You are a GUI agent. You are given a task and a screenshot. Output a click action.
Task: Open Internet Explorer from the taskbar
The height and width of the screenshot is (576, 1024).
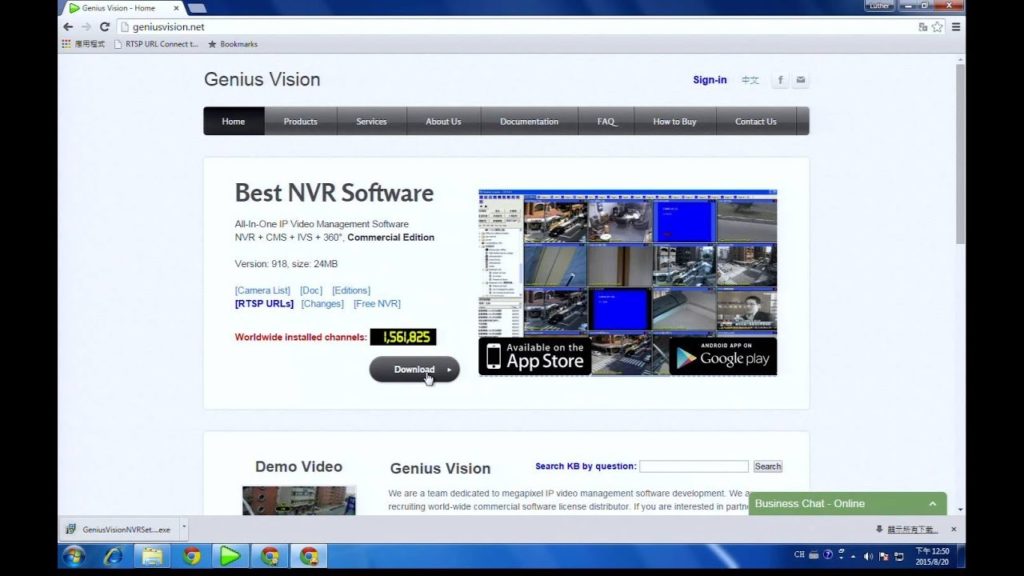[x=113, y=556]
